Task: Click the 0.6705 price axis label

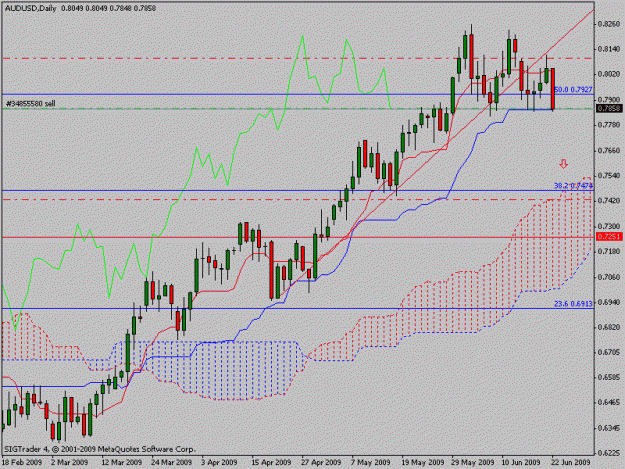Action: click(609, 353)
